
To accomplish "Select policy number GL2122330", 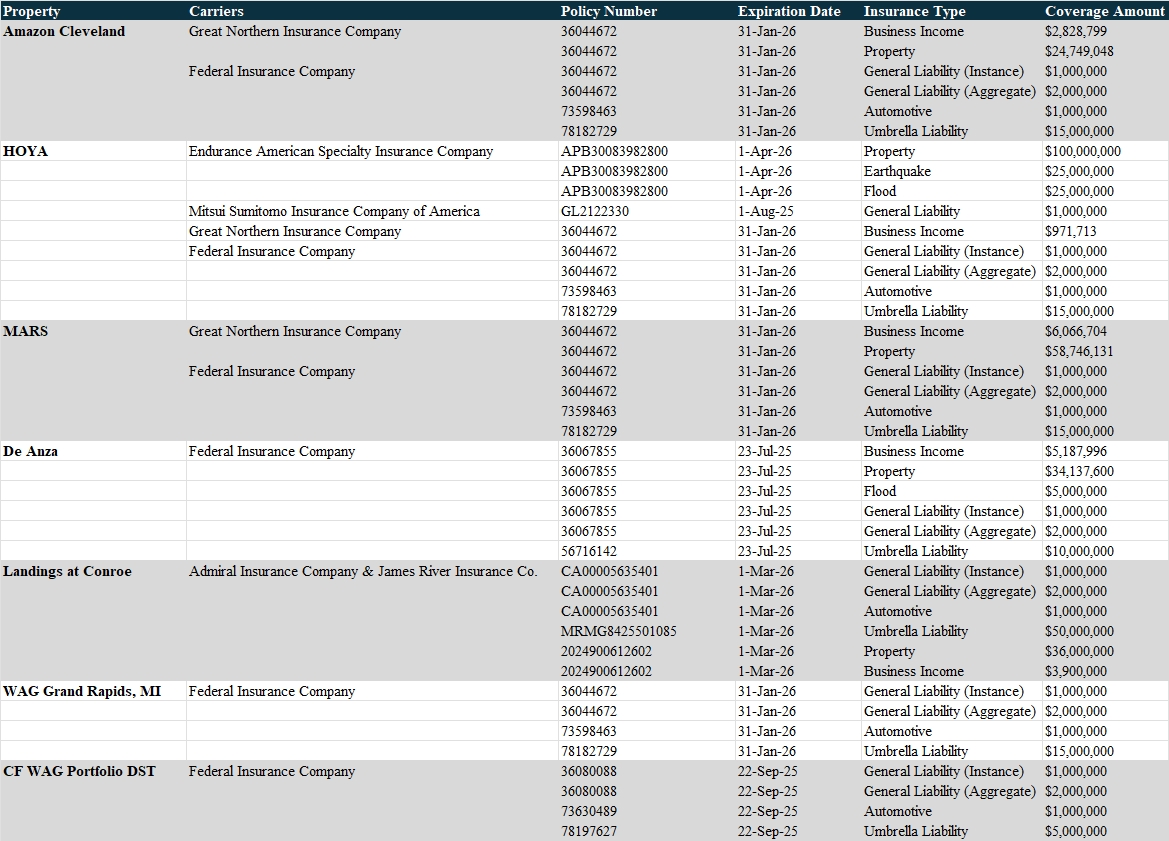I will 595,211.
